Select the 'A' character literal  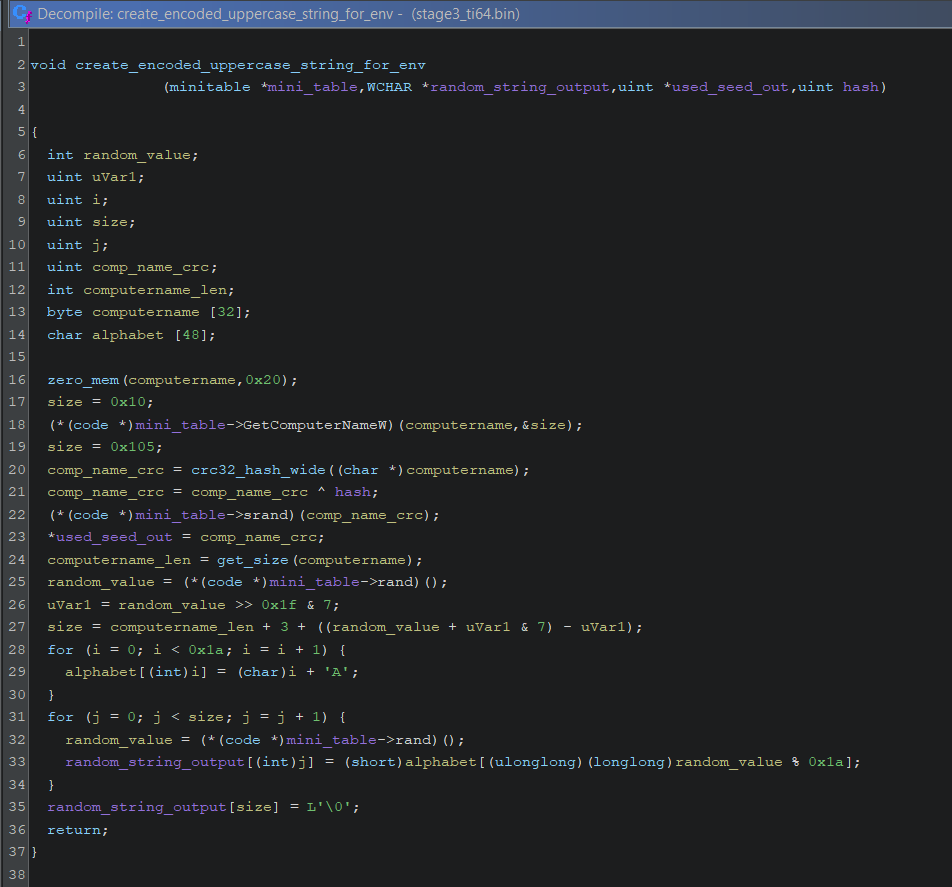[x=346, y=672]
